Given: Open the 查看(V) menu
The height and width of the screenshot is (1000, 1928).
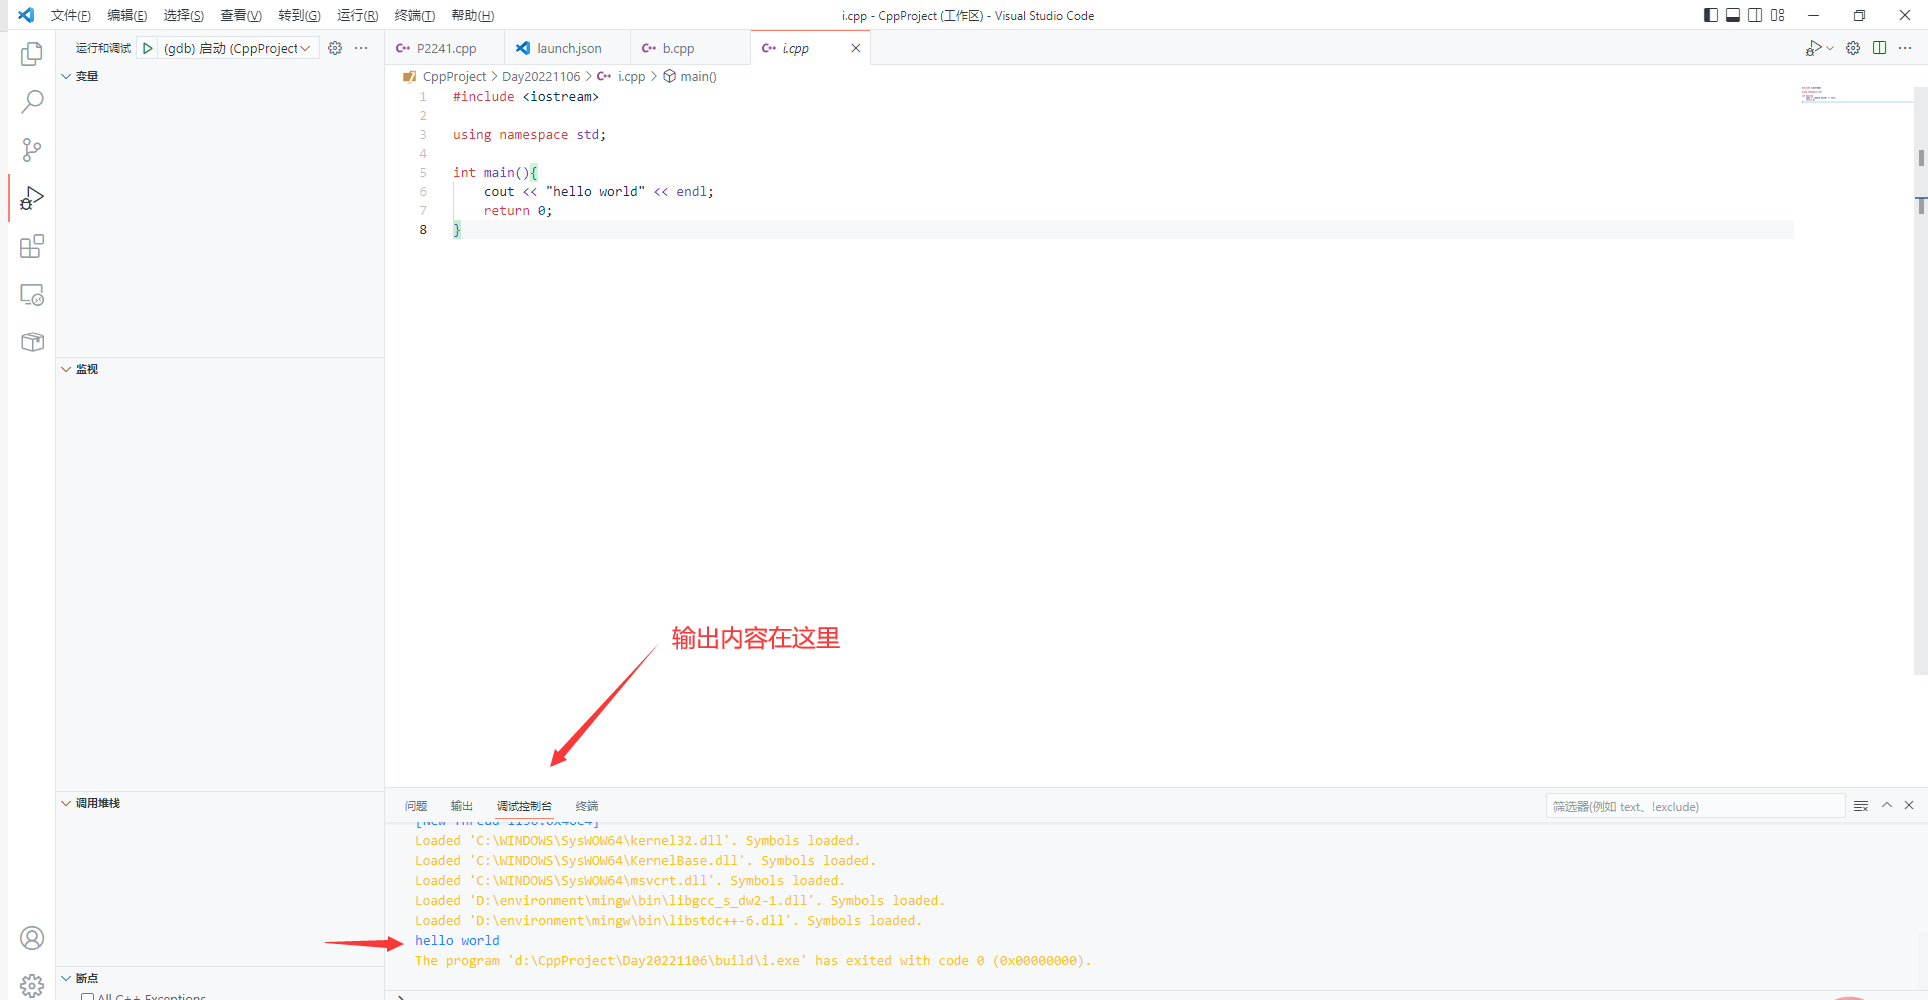Looking at the screenshot, I should pos(241,15).
